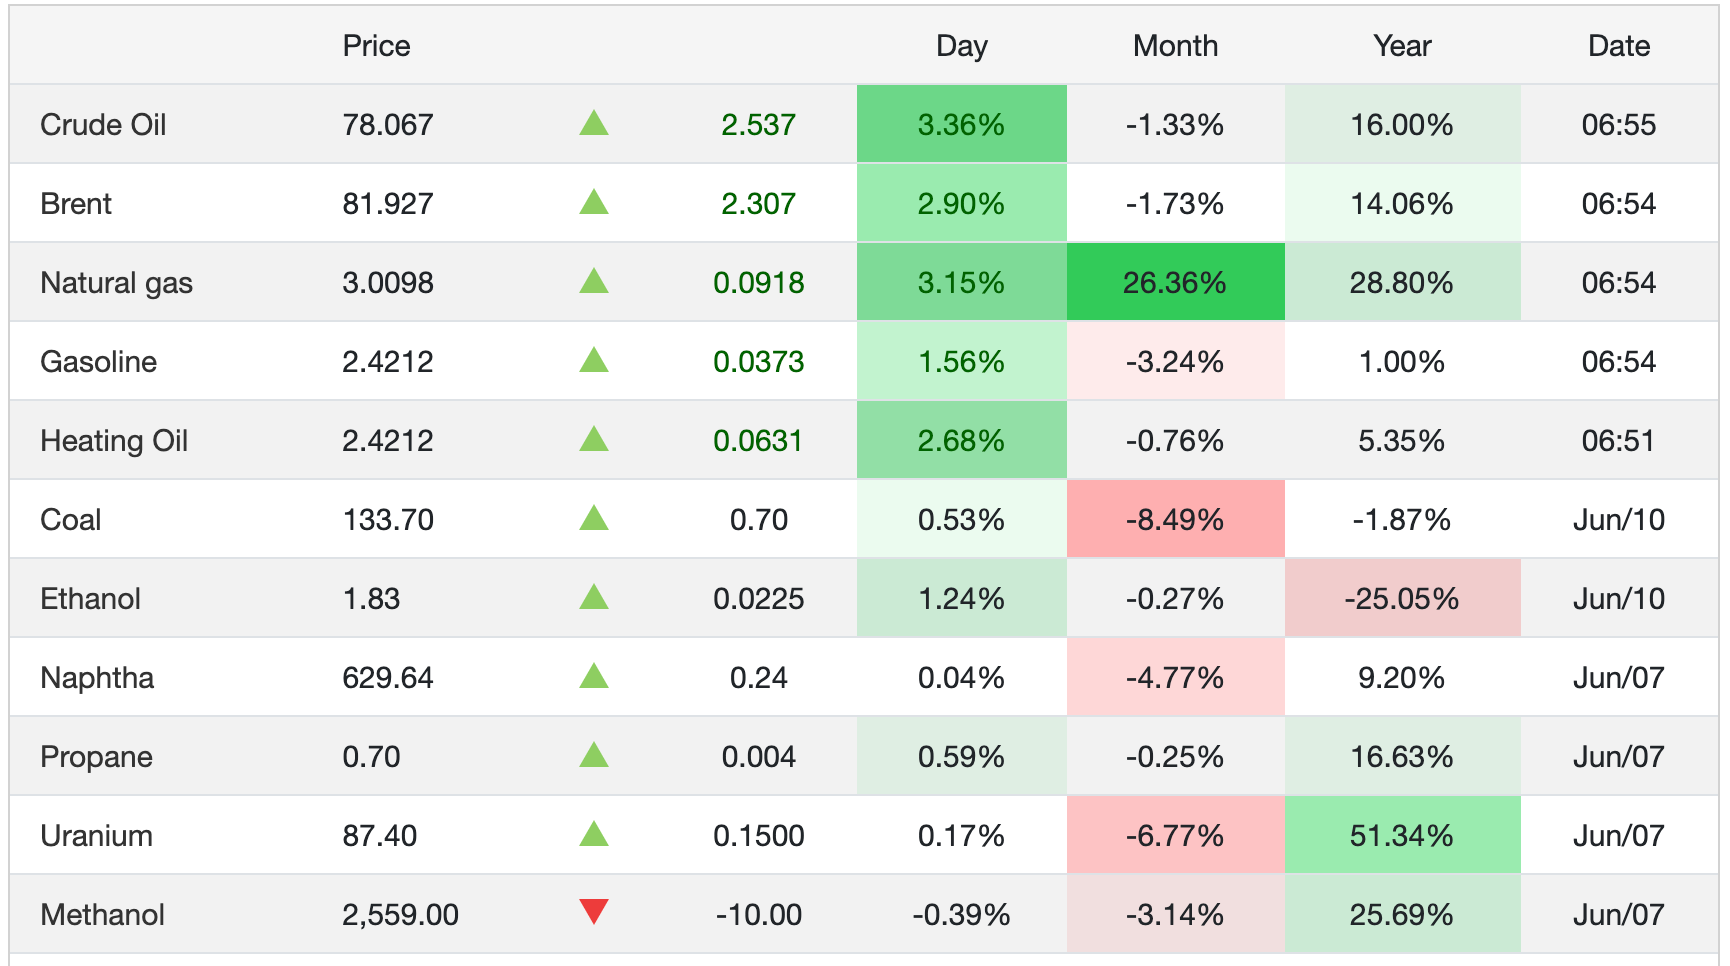1730x966 pixels.
Task: Click Naphtha month change -4.77%
Action: [x=1175, y=678]
